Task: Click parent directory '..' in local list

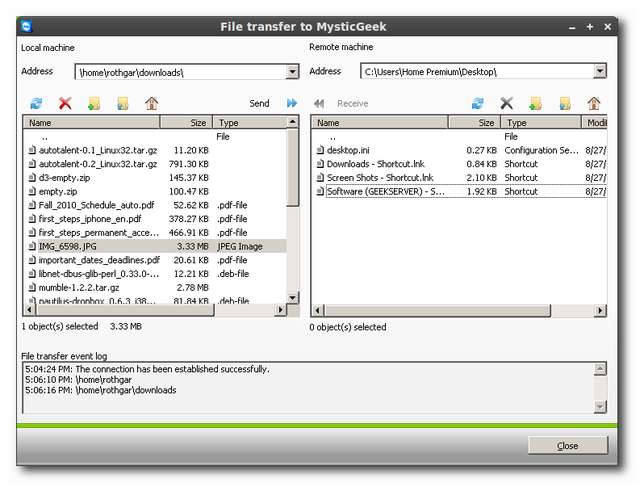Action: 44,137
